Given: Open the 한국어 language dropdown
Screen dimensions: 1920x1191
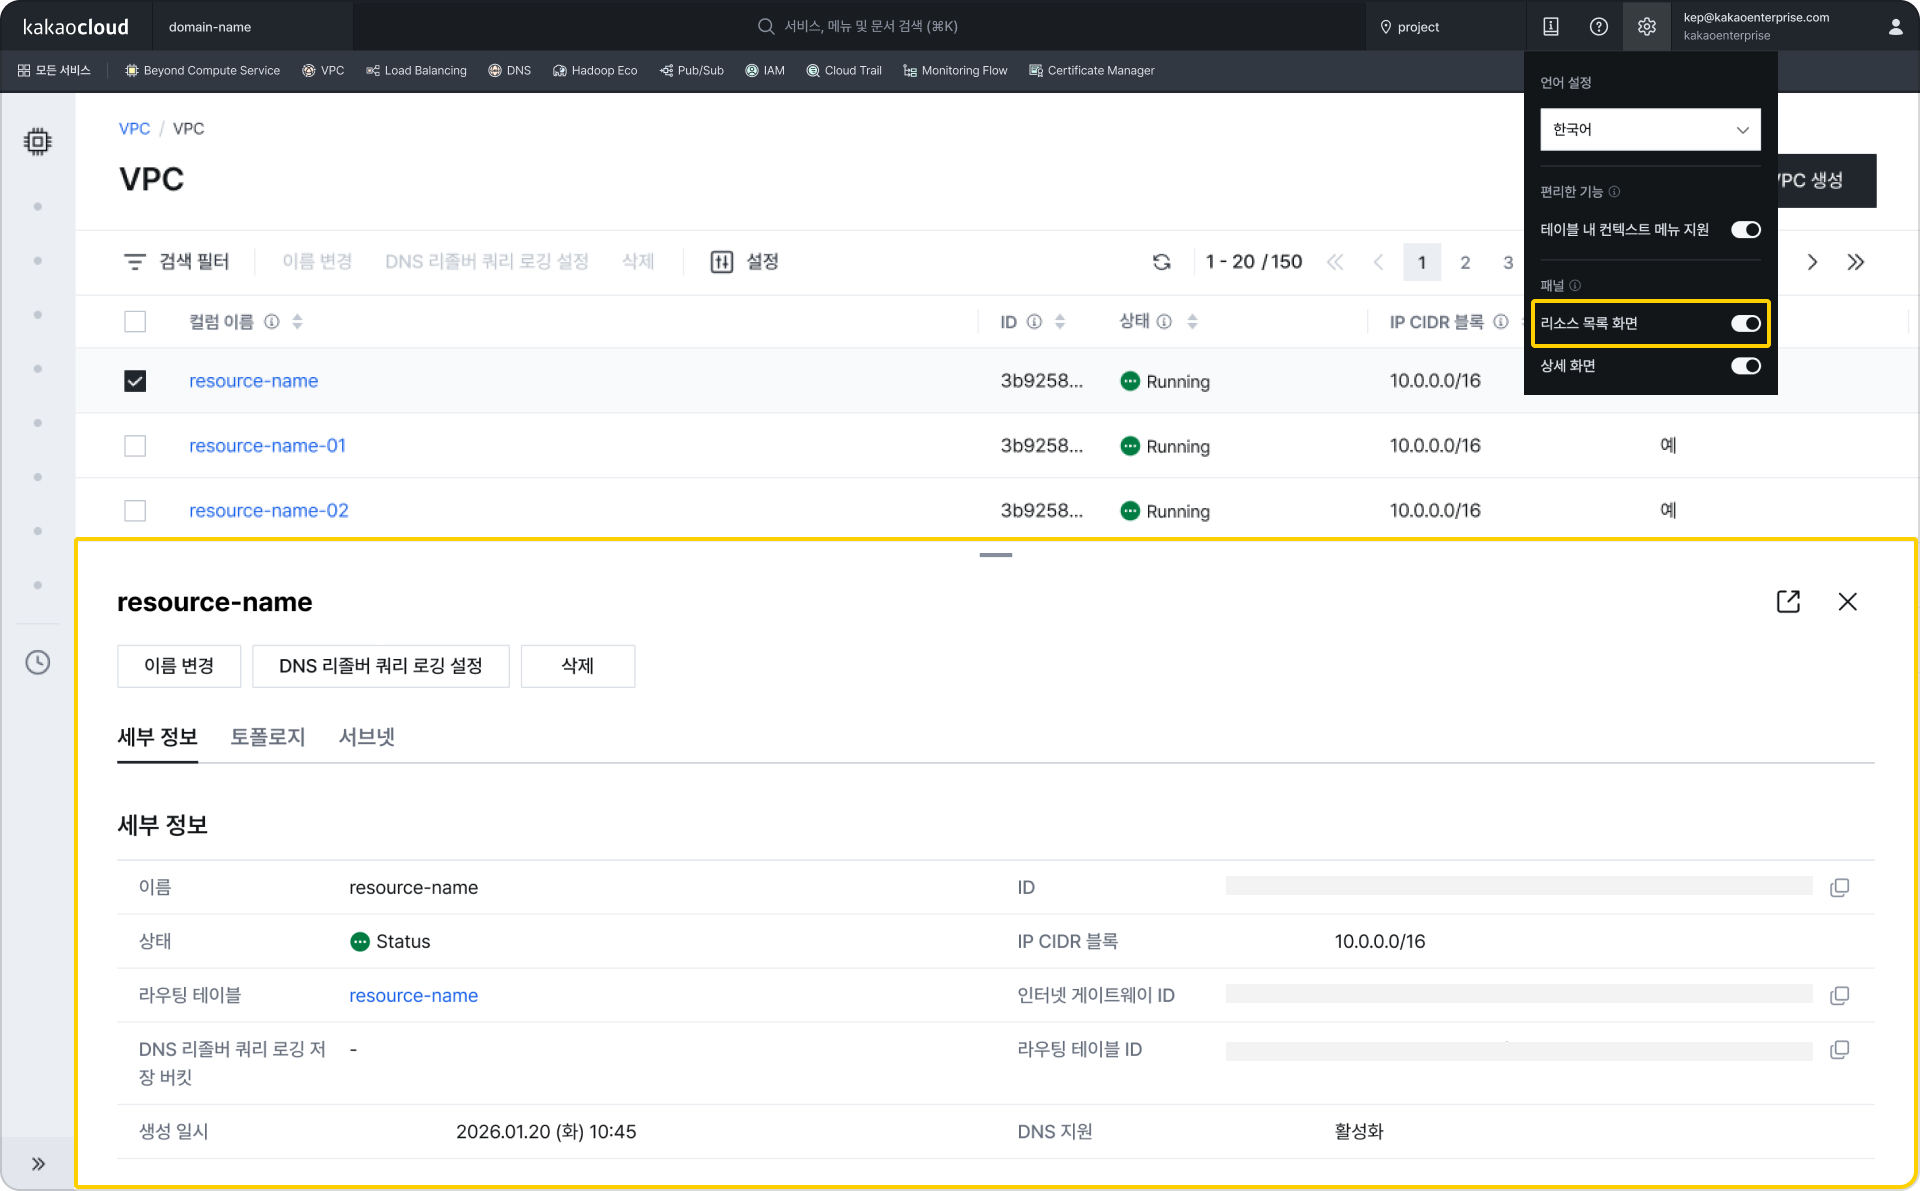Looking at the screenshot, I should click(x=1650, y=130).
